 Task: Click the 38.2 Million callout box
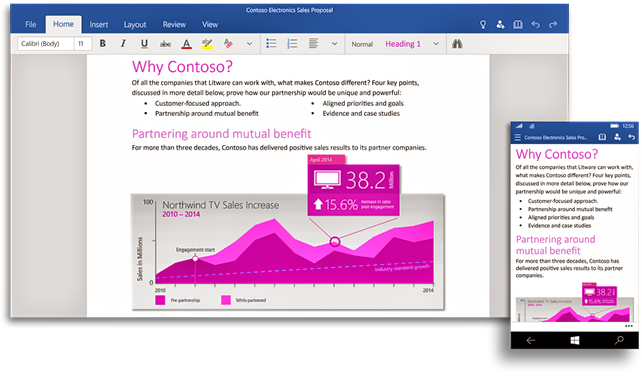point(353,189)
